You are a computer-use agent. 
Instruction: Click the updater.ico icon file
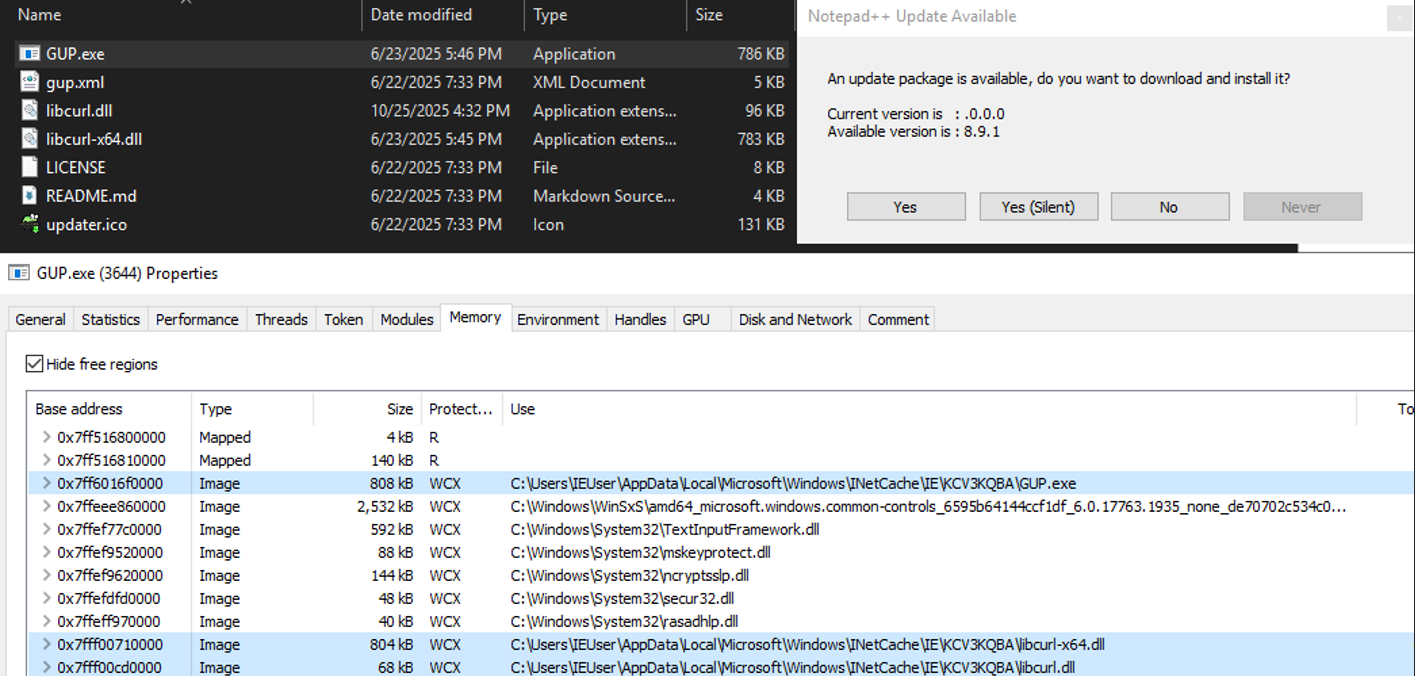pyautogui.click(x=30, y=224)
